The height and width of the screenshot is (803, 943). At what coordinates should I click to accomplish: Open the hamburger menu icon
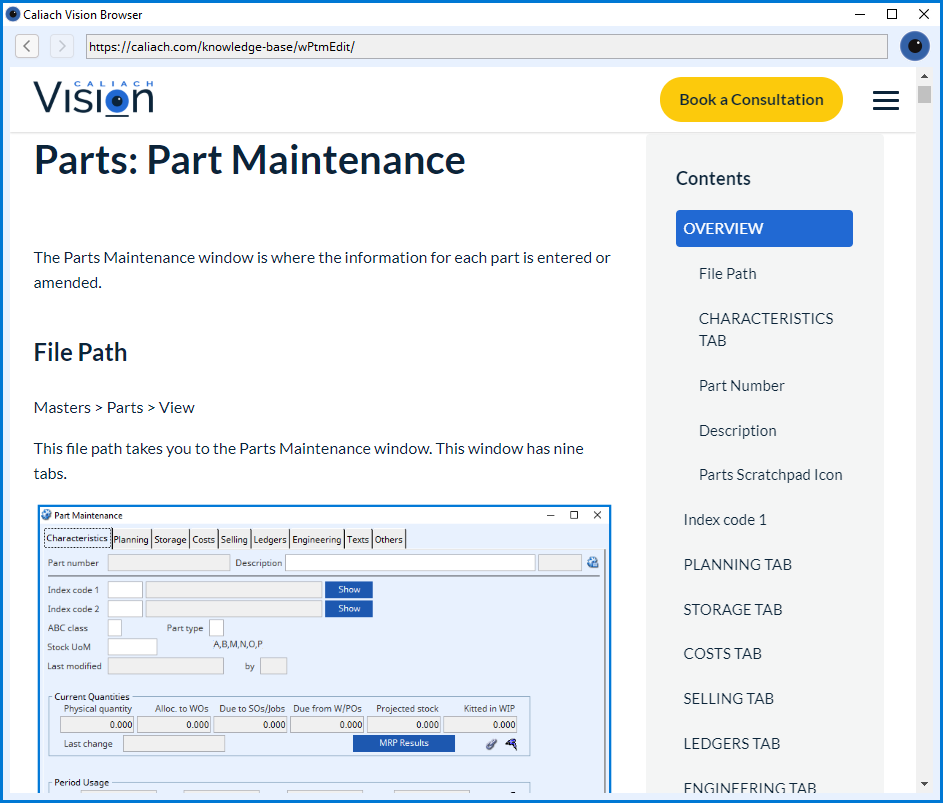click(x=886, y=100)
